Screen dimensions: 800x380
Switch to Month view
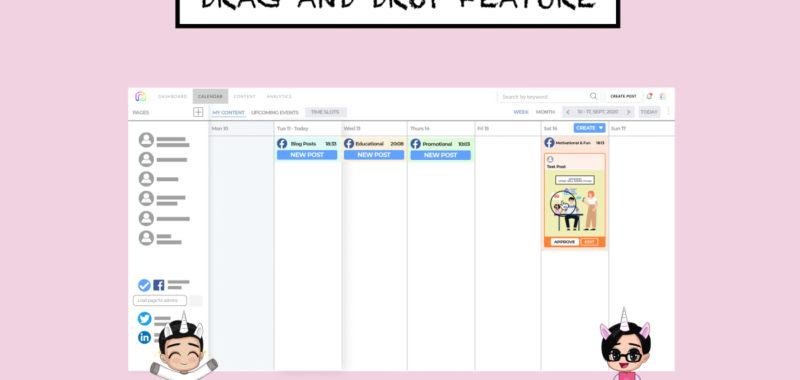545,112
